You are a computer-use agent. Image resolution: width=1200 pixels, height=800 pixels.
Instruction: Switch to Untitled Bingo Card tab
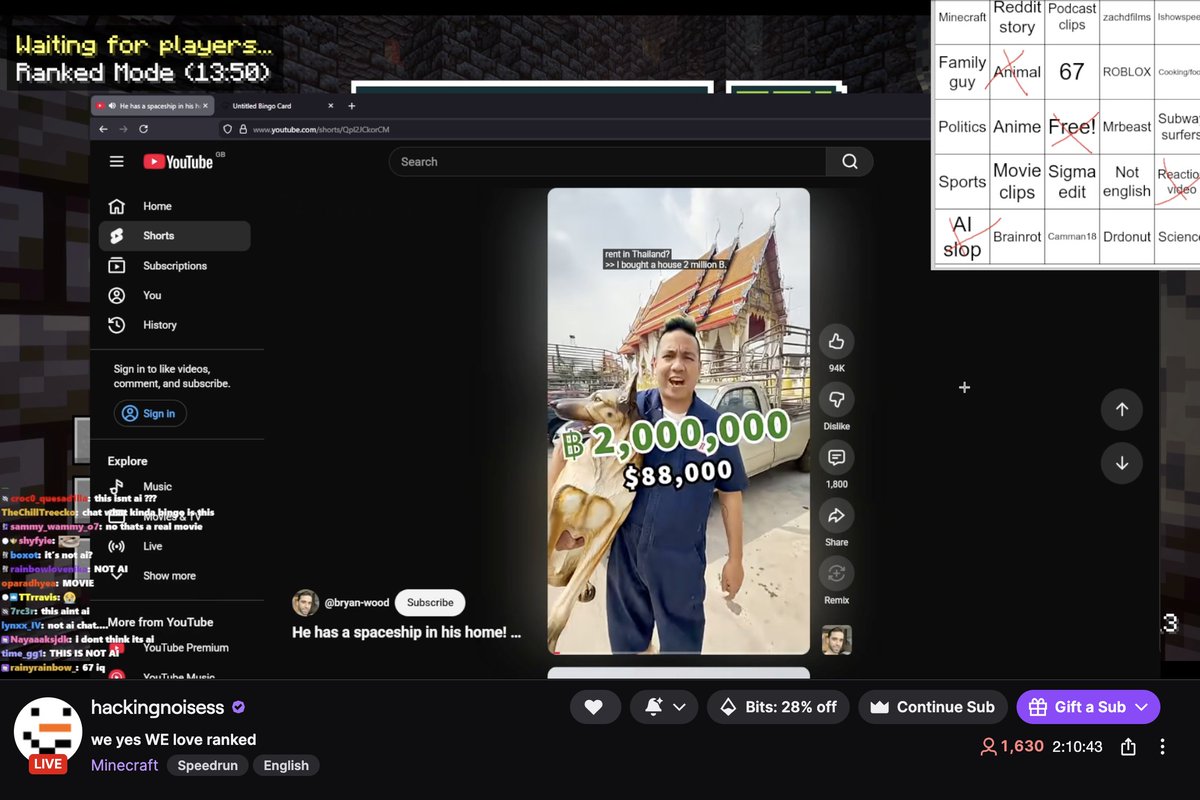point(276,105)
